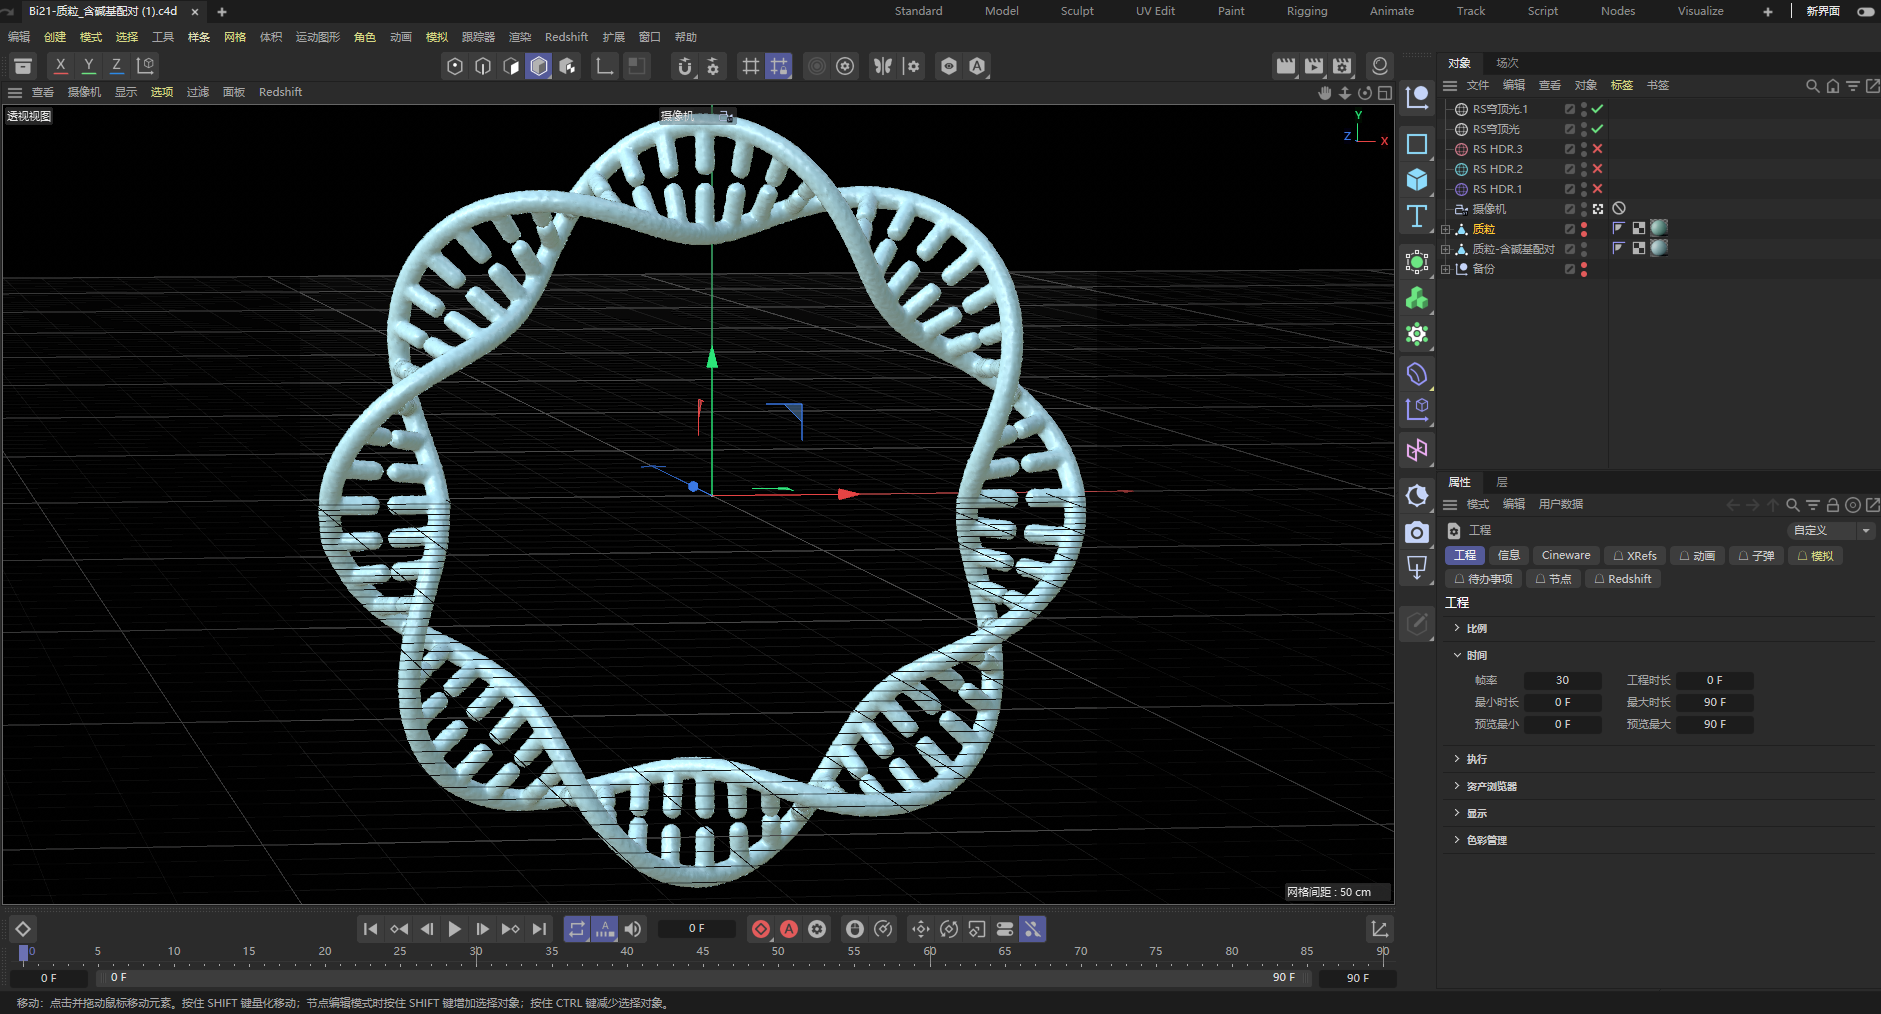This screenshot has height=1014, width=1881.
Task: Expand the 备份 object tree
Action: tap(1445, 269)
